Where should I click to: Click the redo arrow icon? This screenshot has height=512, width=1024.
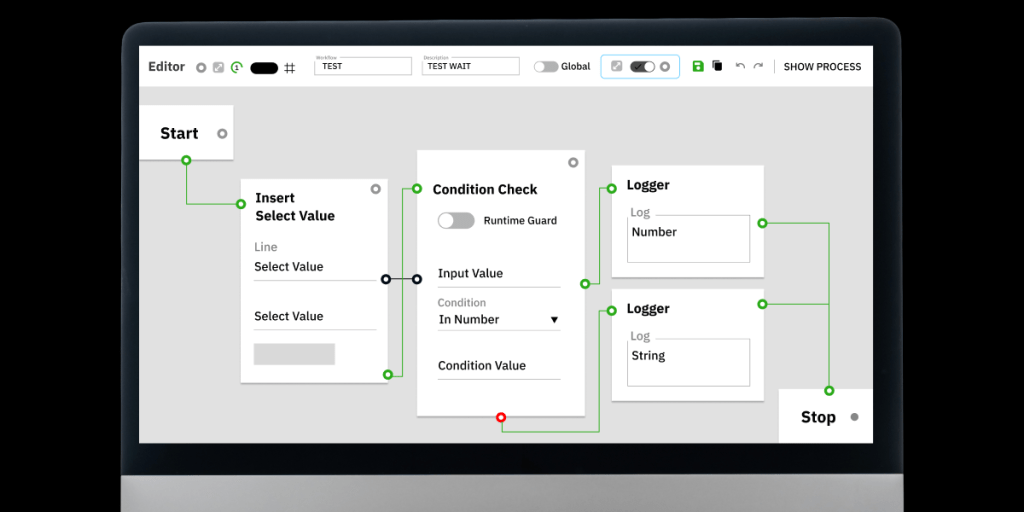pos(758,67)
